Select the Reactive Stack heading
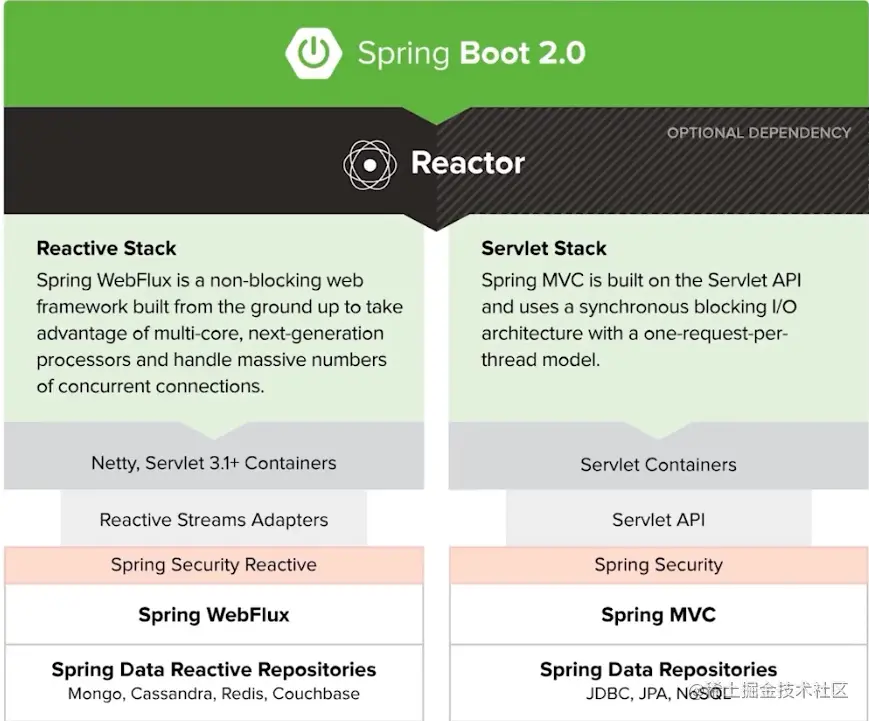869x721 pixels. pyautogui.click(x=106, y=248)
